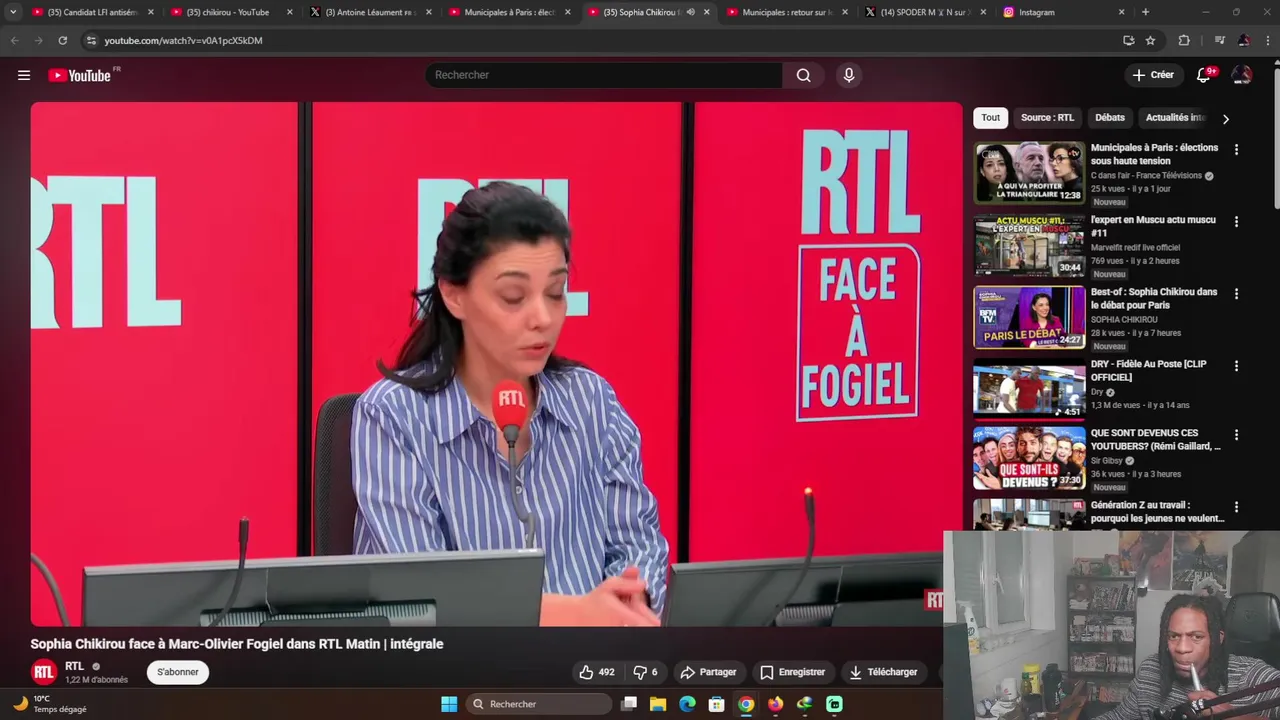This screenshot has width=1280, height=720.
Task: Open the YouTube hamburger guide menu
Action: click(x=24, y=75)
